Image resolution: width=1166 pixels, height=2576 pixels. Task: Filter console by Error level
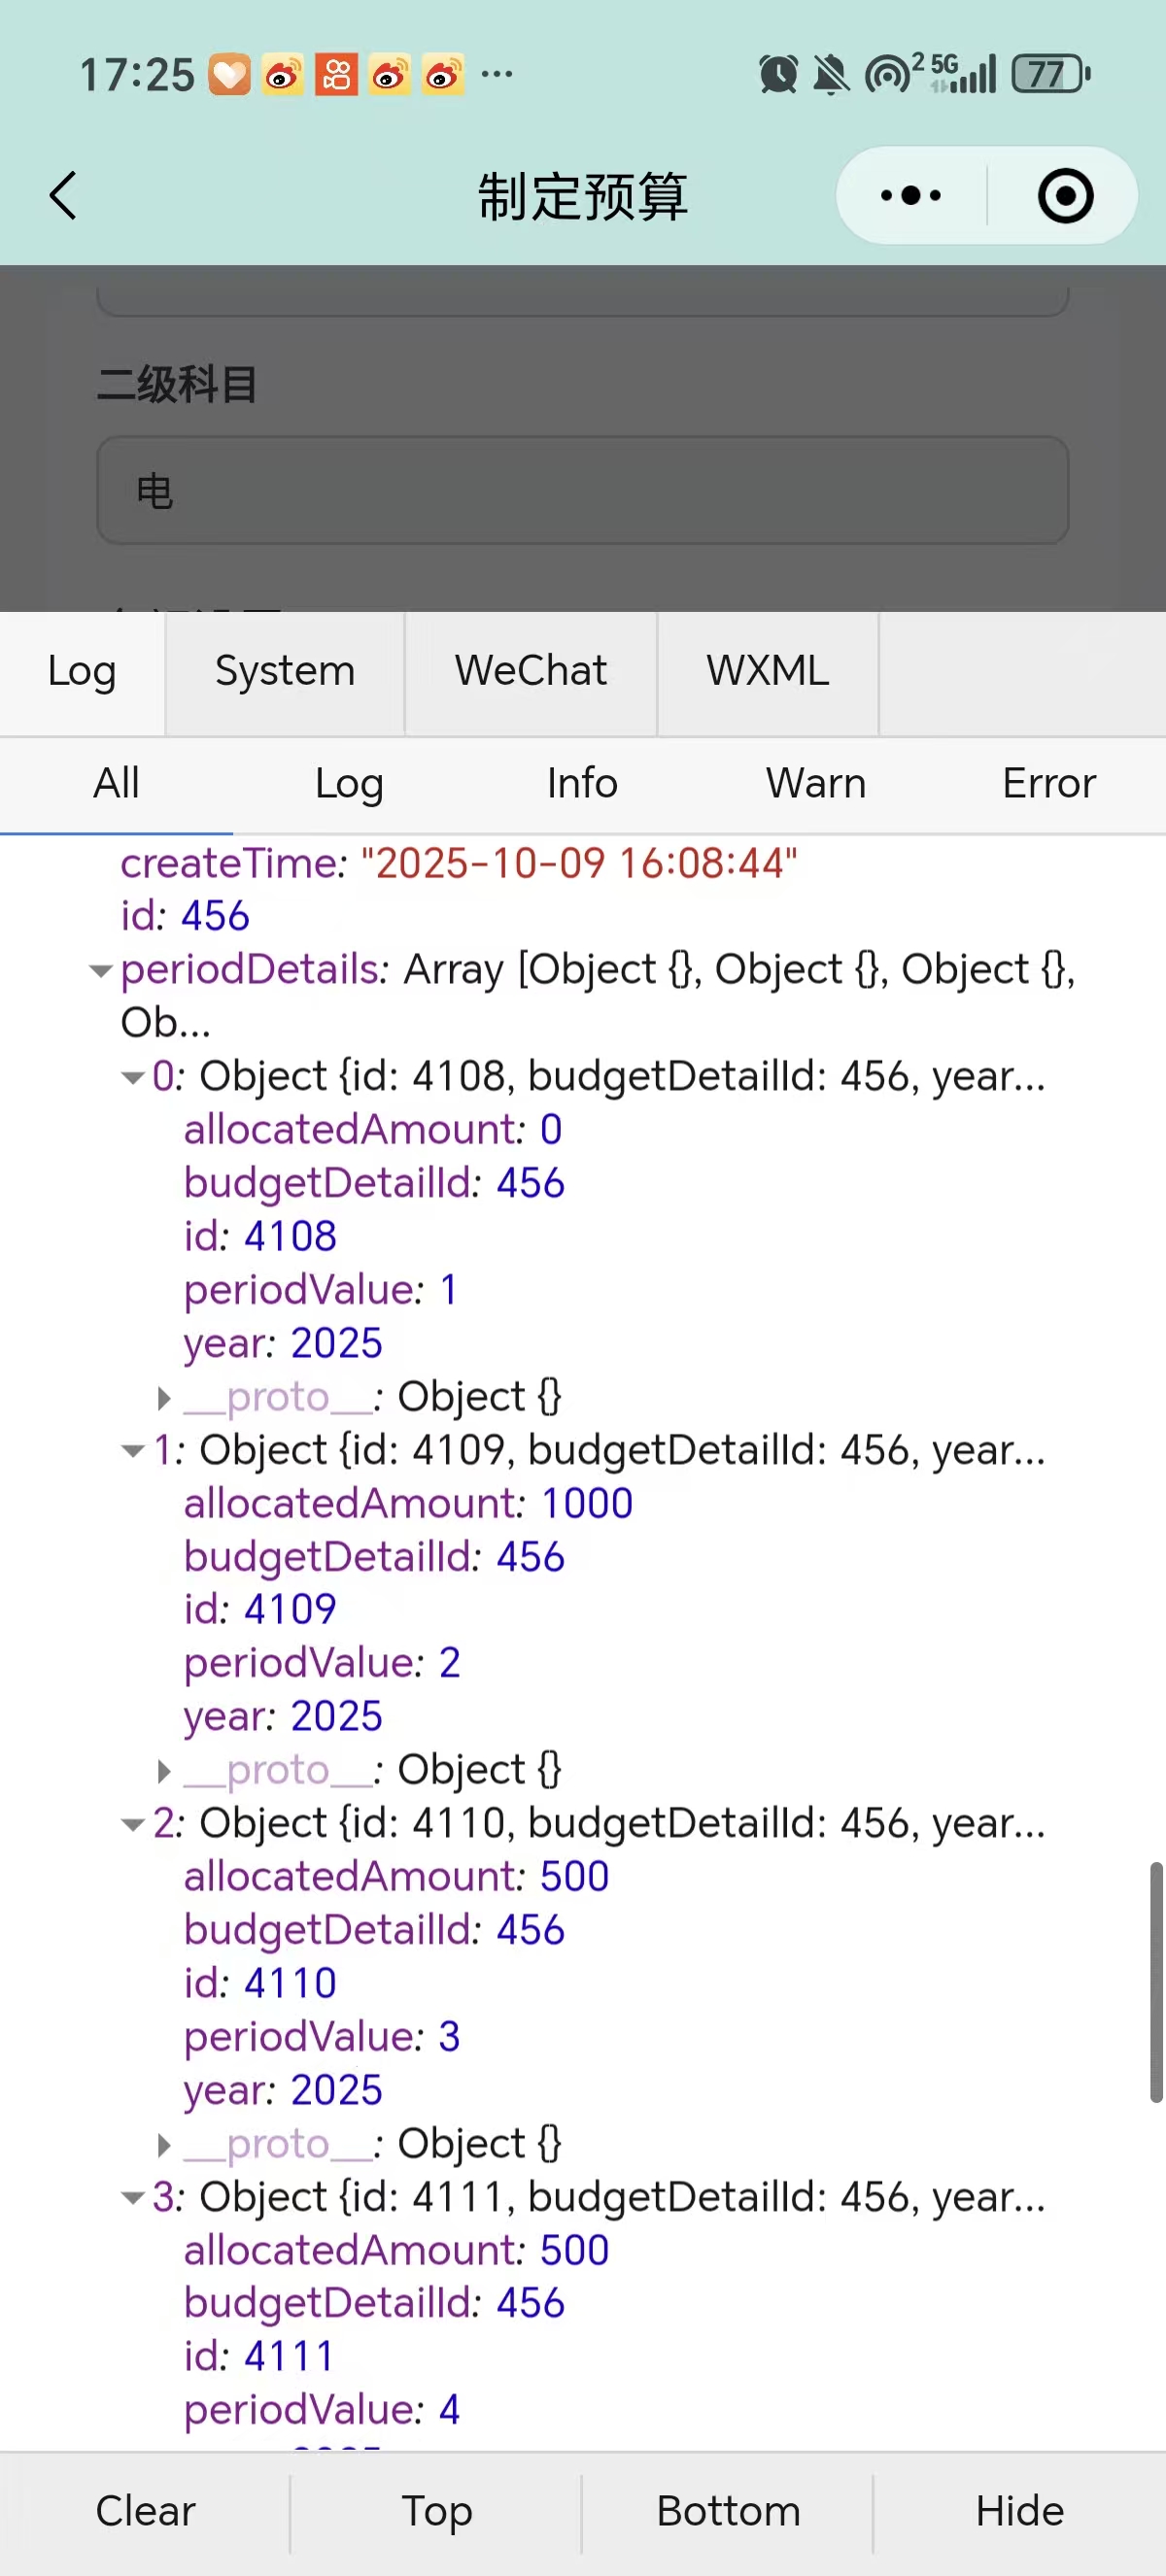coord(1048,783)
